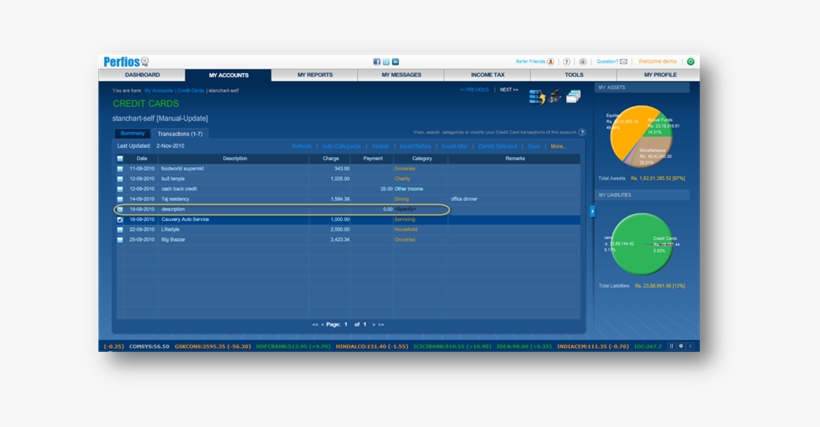Open the <Specify> category dropdown
Screen dimensions: 820x427
point(405,209)
